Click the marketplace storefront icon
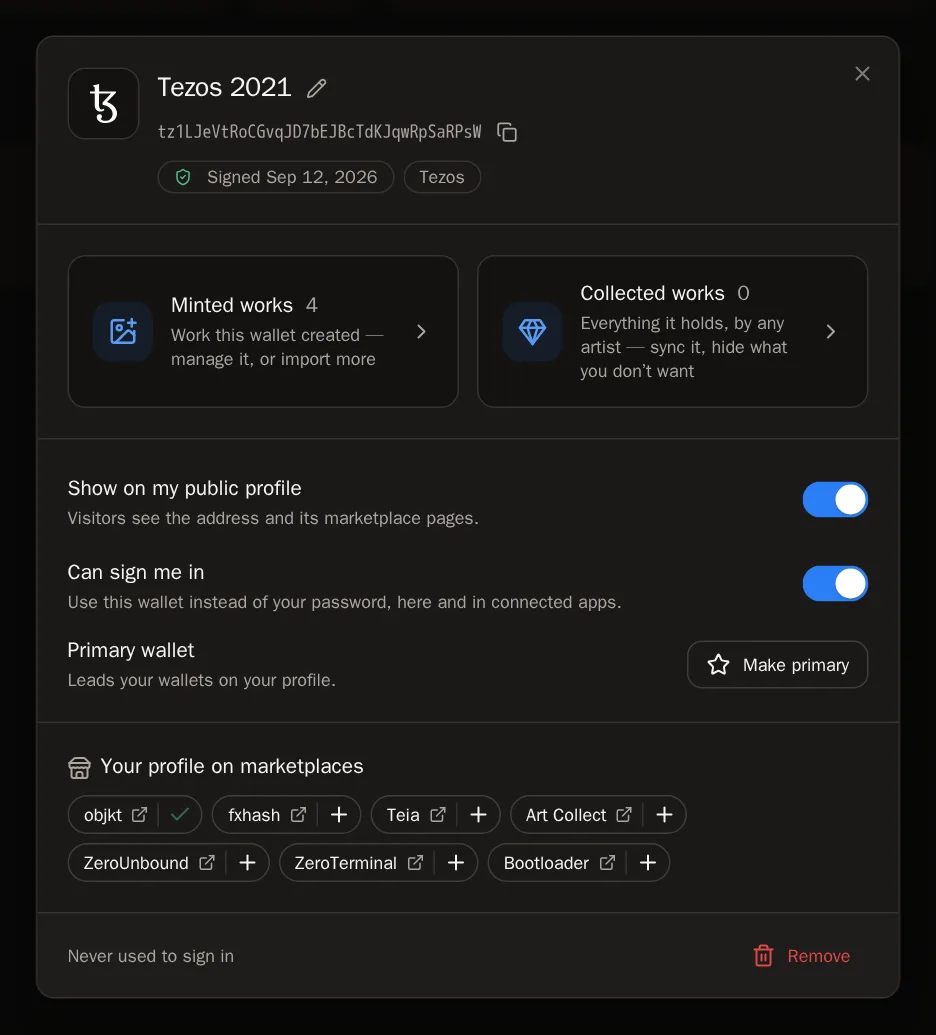 click(x=79, y=767)
